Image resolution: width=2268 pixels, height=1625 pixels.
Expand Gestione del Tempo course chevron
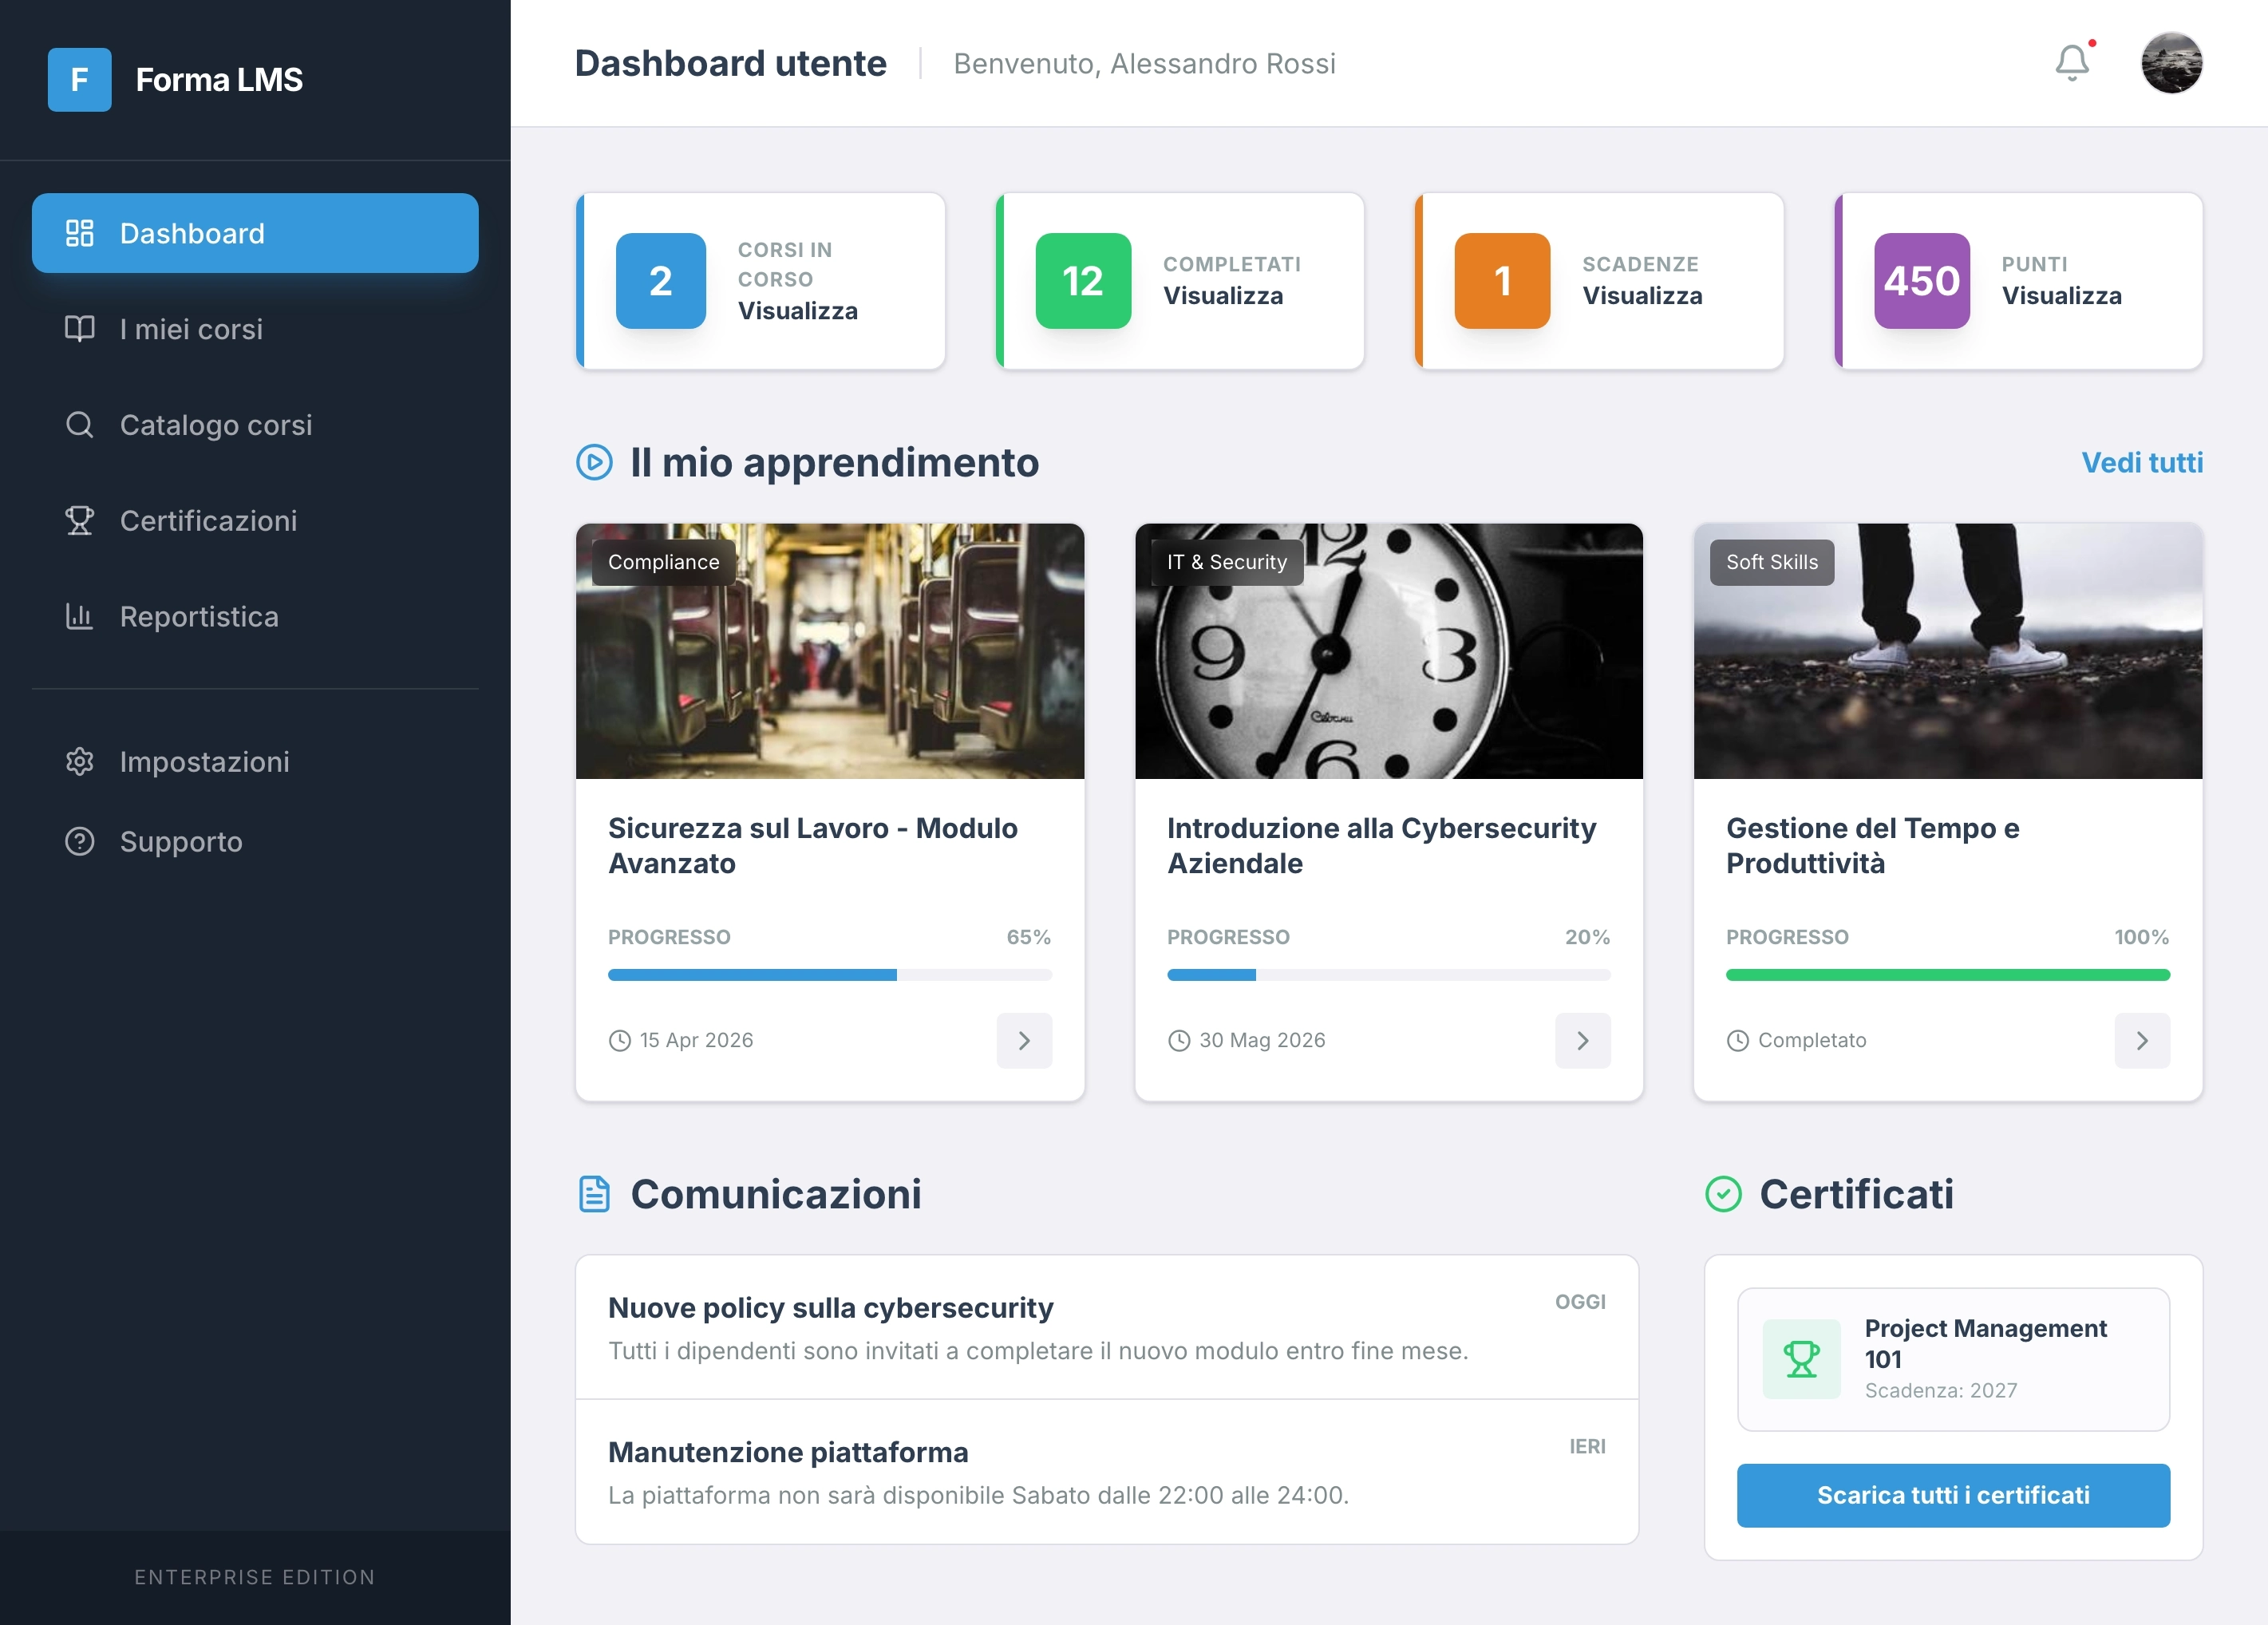click(2141, 1041)
